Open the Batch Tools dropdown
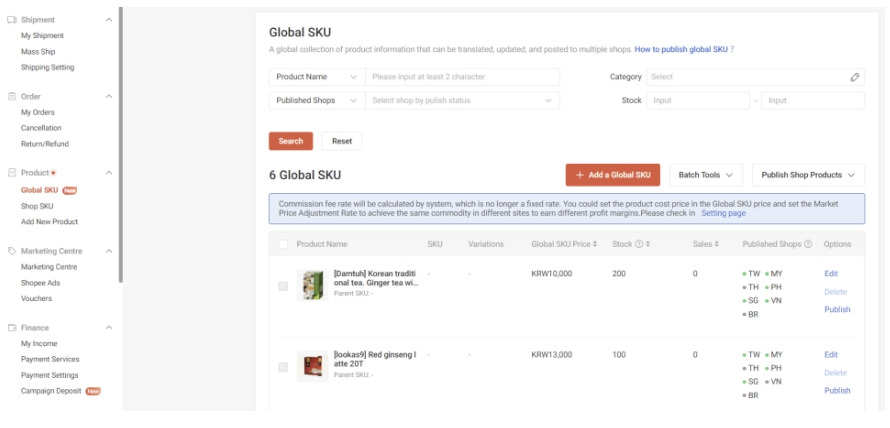The image size is (890, 428). (705, 175)
